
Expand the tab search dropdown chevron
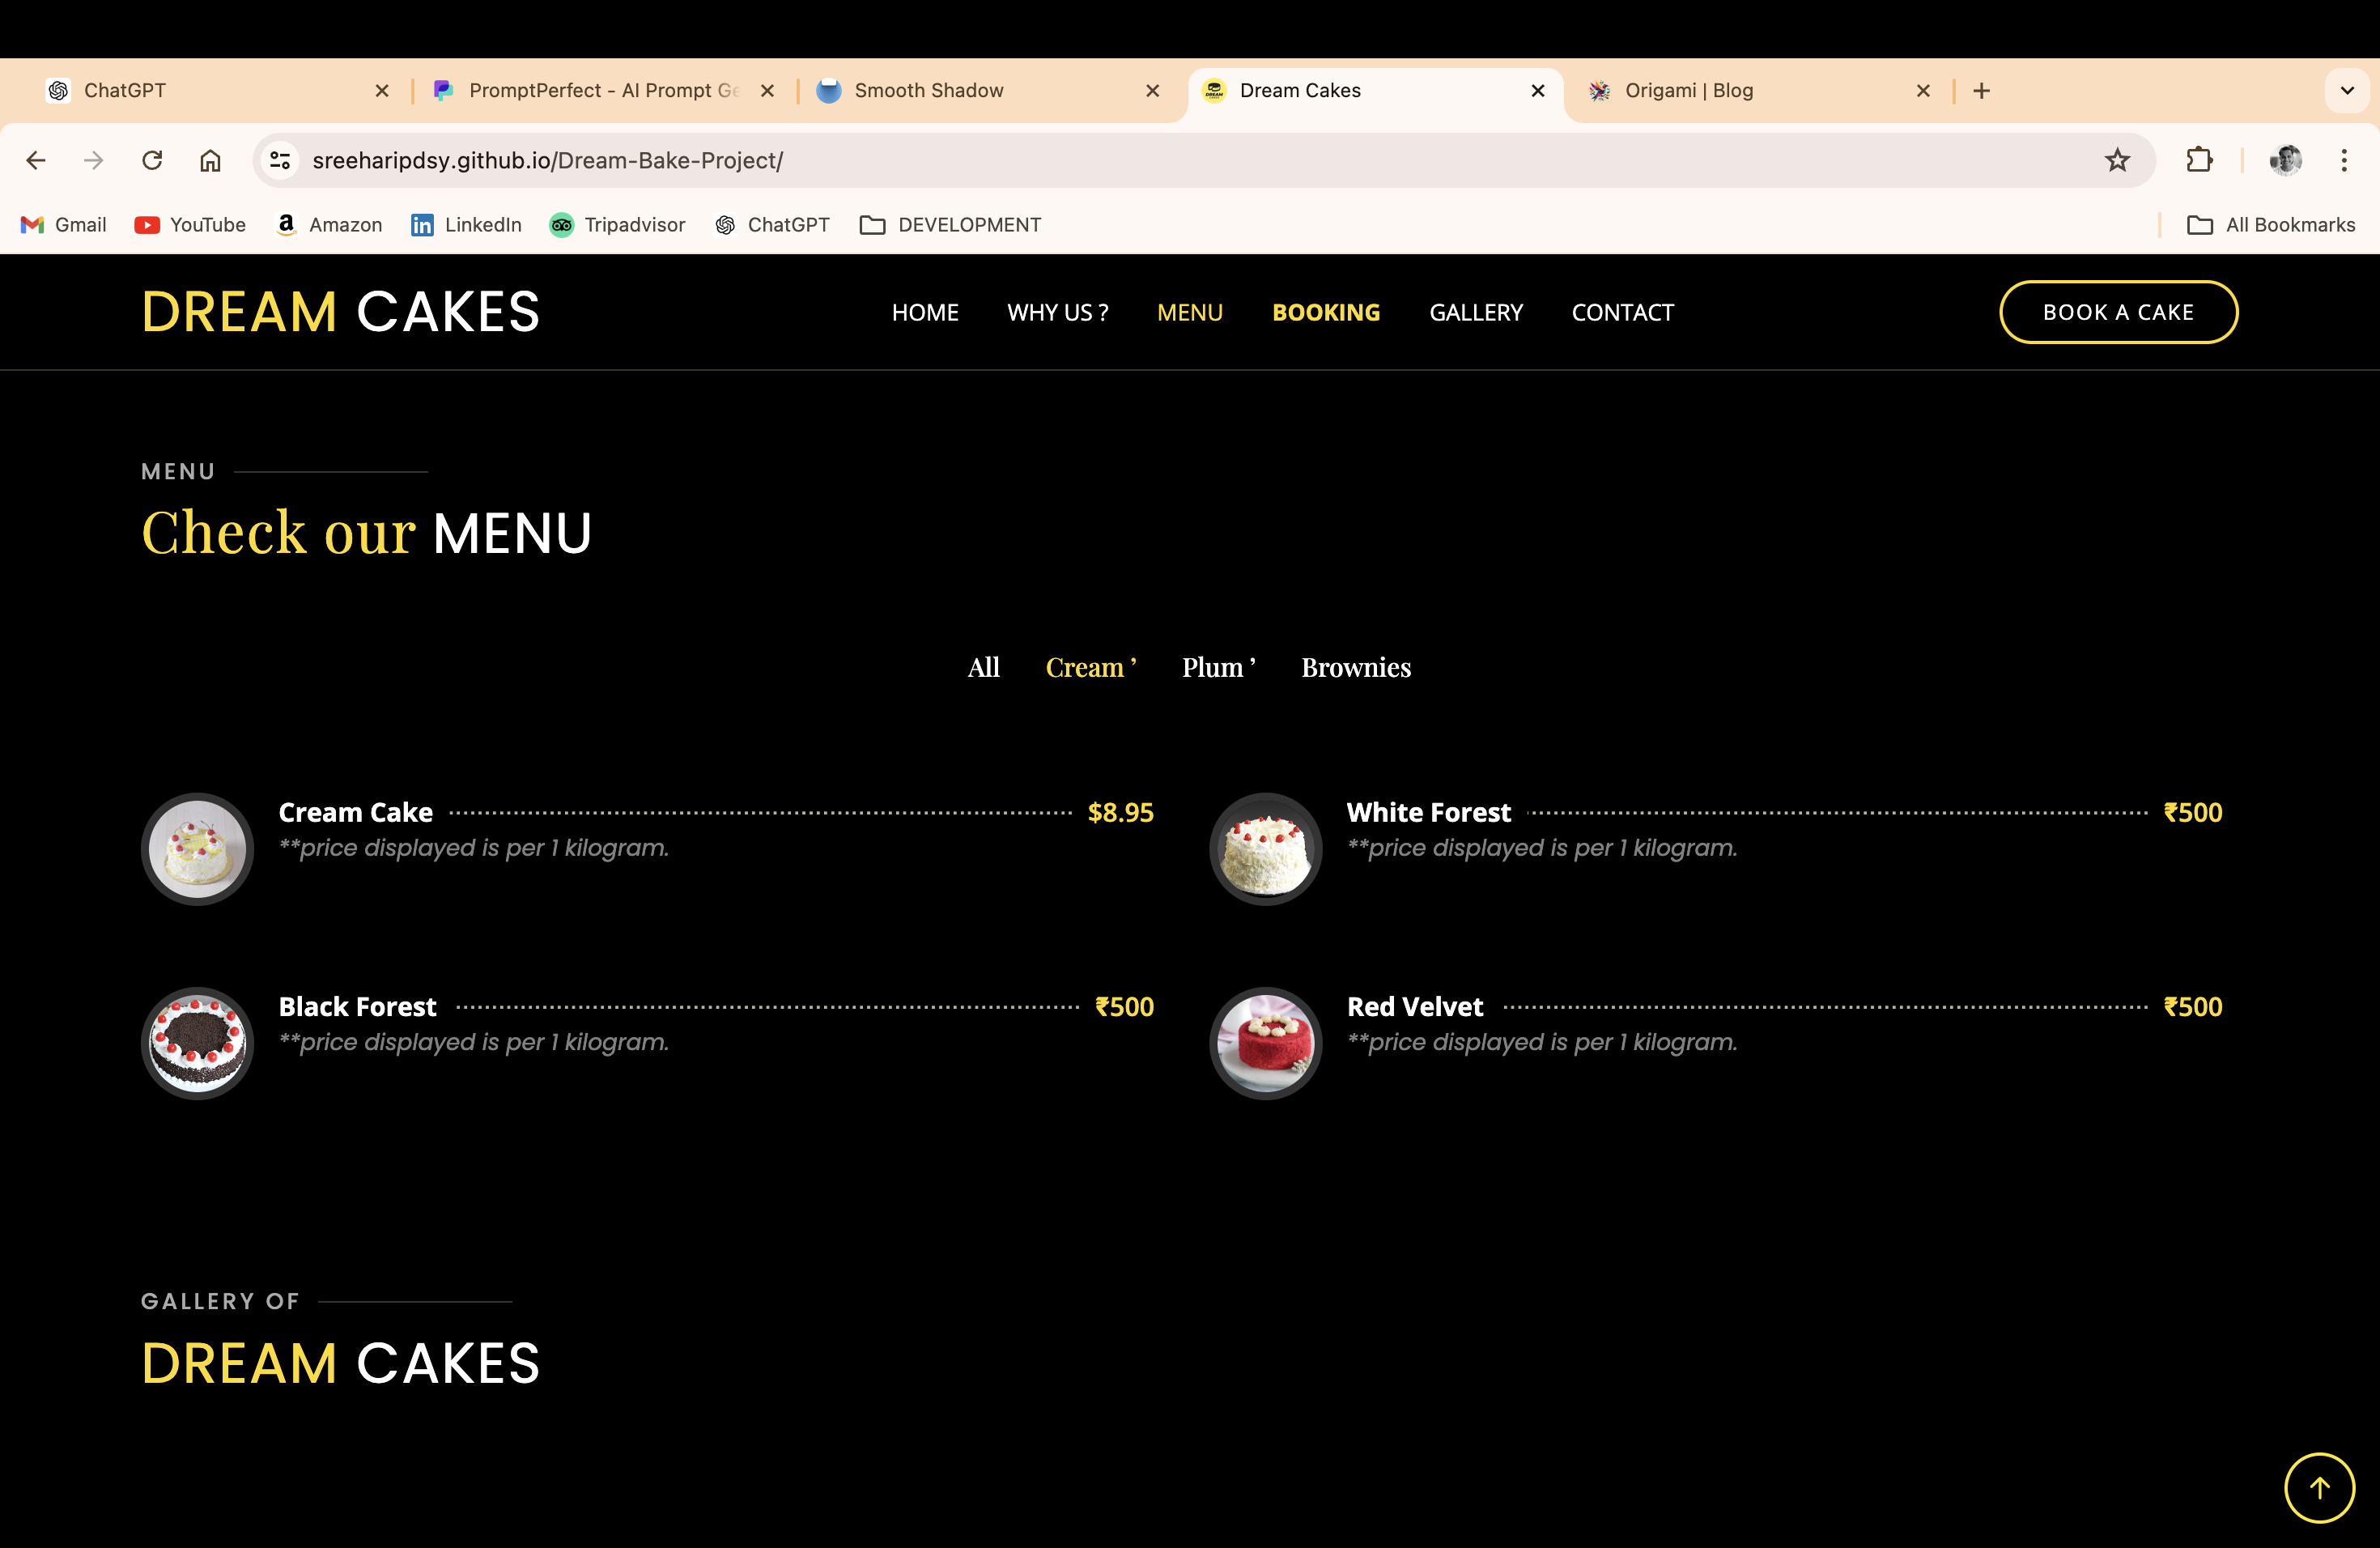[x=2347, y=91]
